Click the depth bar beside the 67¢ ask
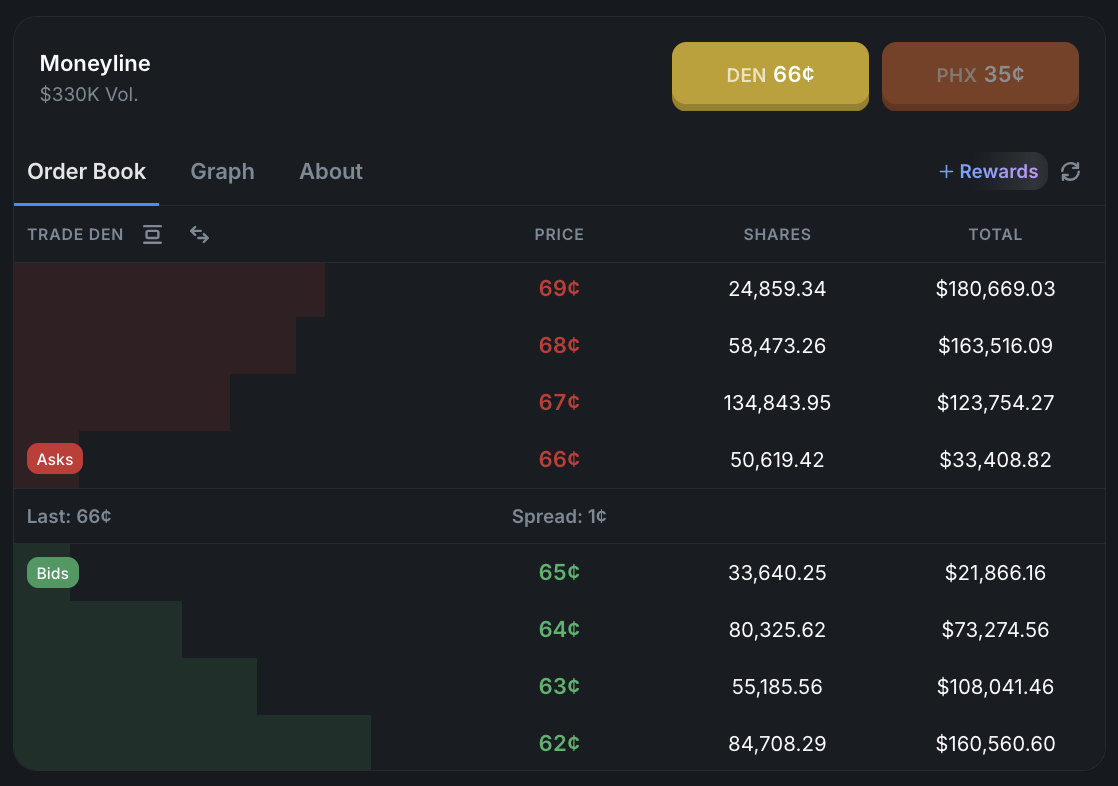Screen dimensions: 1118x786 coord(120,403)
